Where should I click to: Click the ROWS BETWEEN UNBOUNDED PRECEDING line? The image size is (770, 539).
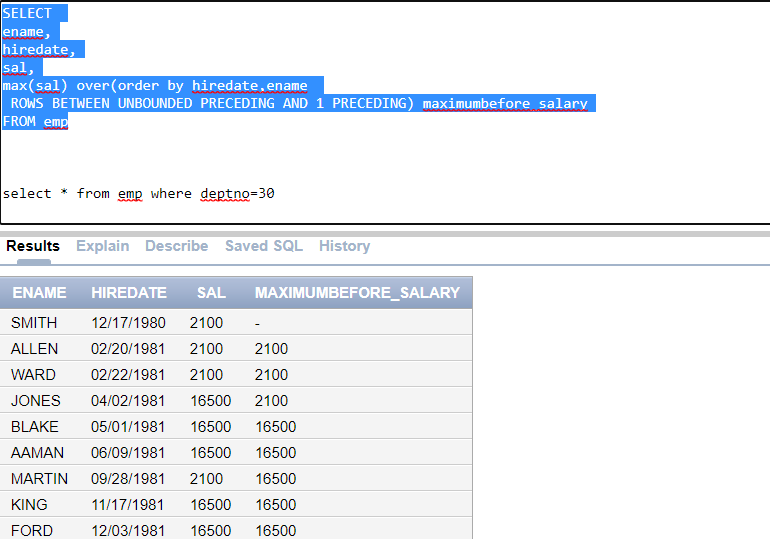tap(299, 104)
